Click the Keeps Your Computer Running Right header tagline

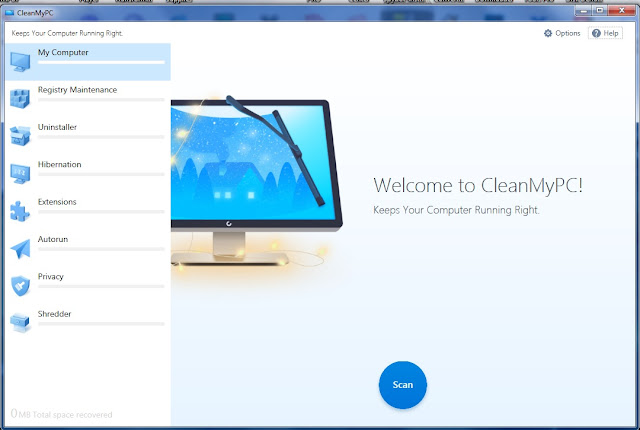coord(67,33)
